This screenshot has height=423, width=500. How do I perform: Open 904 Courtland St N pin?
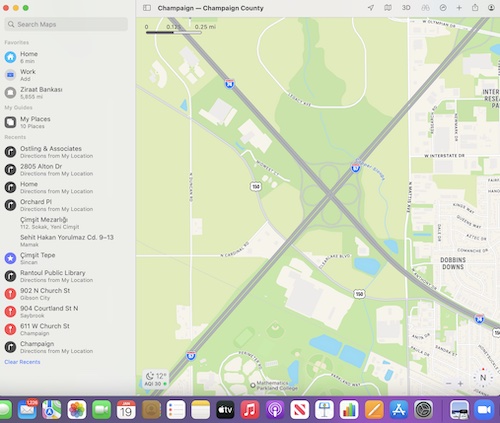(67, 311)
